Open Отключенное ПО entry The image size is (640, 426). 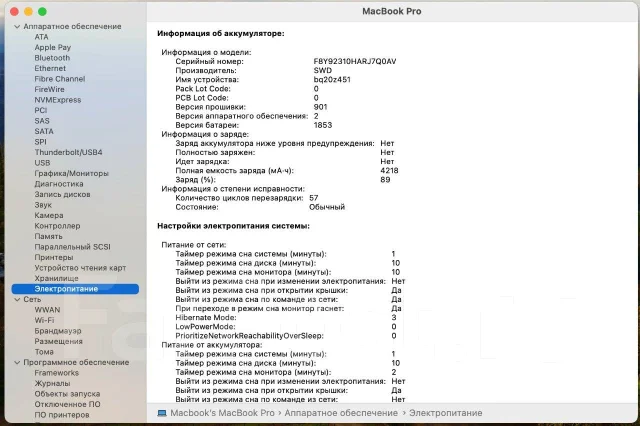(x=67, y=404)
